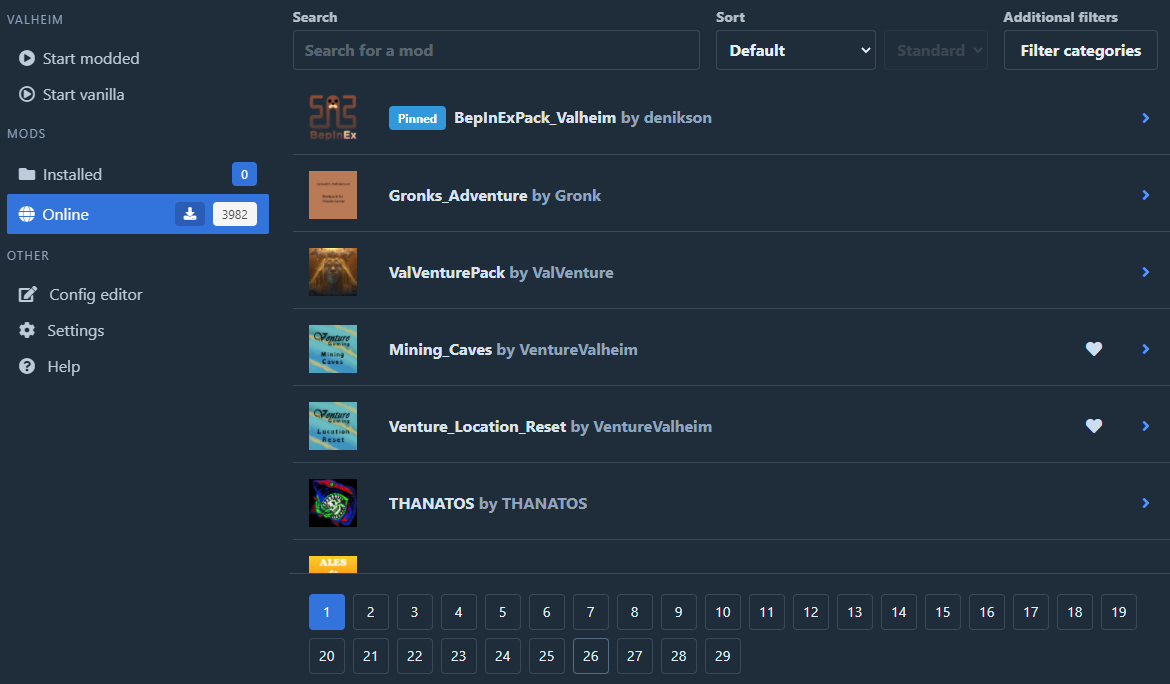Open the Online mods section
This screenshot has height=684, width=1170.
click(x=138, y=214)
